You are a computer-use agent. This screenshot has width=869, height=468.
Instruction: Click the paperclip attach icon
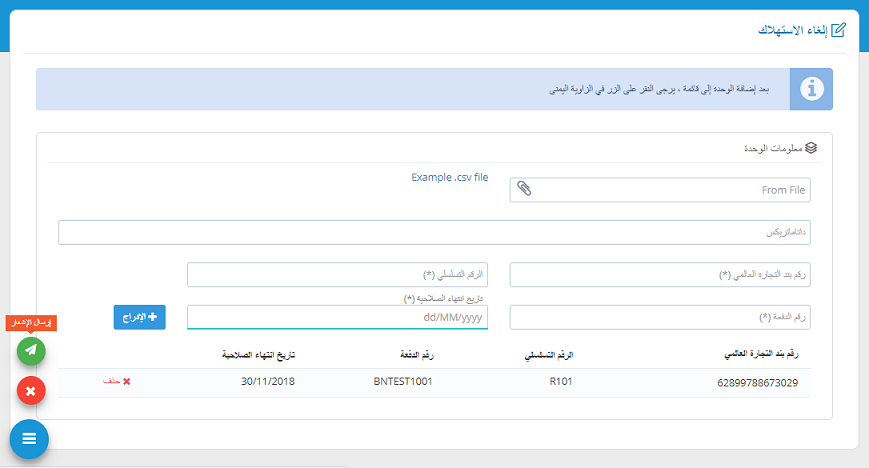(525, 189)
